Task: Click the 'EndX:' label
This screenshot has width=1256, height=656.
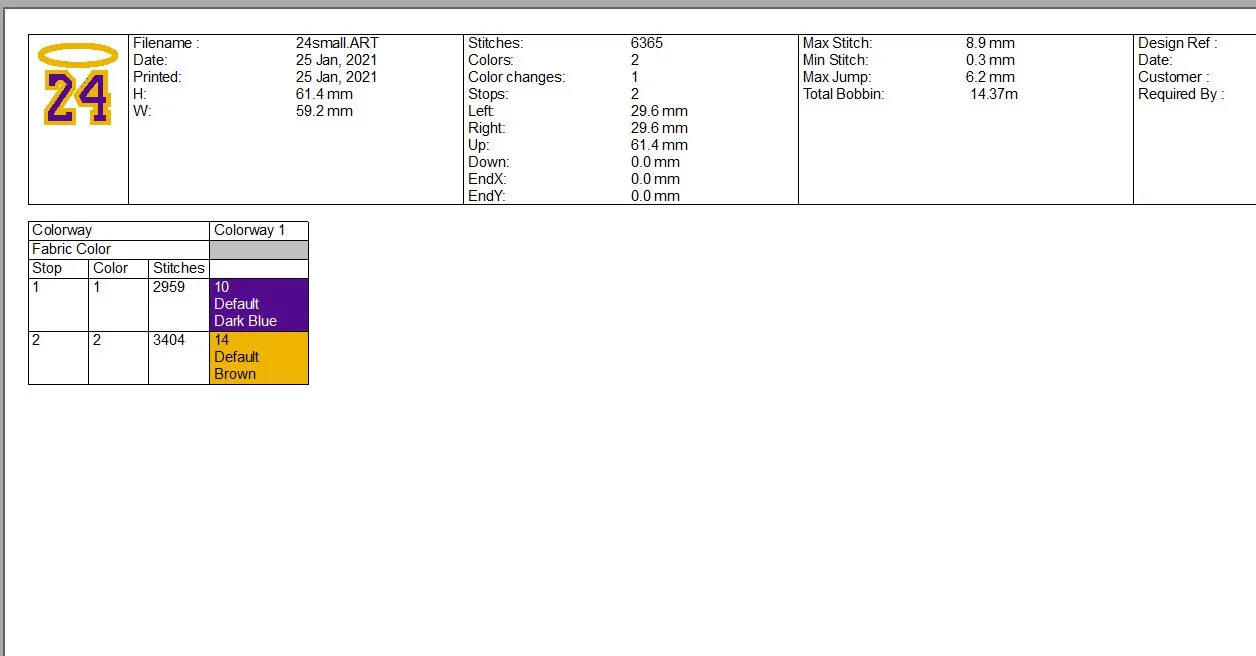Action: pos(487,179)
